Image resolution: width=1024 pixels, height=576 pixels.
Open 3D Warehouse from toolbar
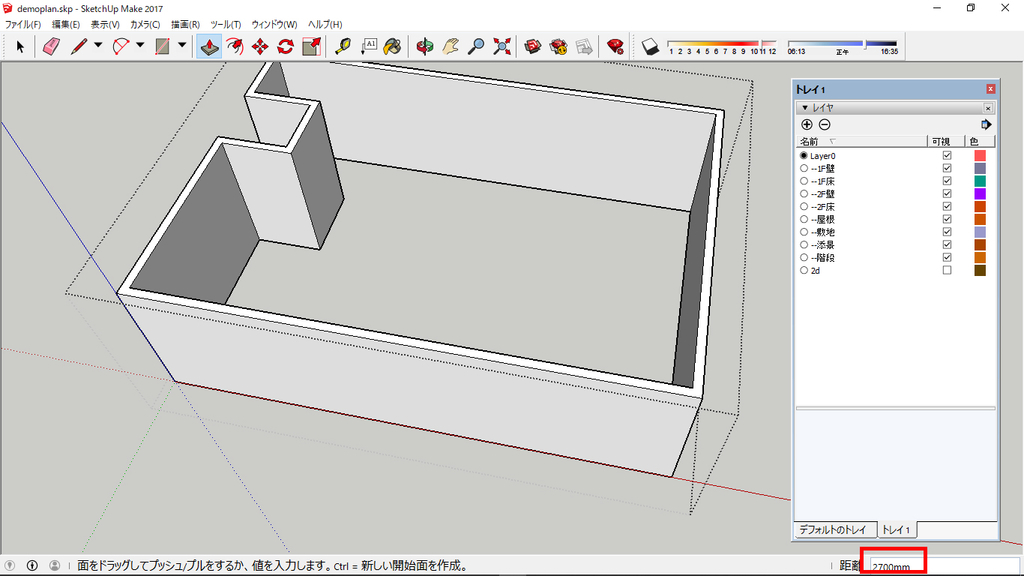pyautogui.click(x=533, y=46)
